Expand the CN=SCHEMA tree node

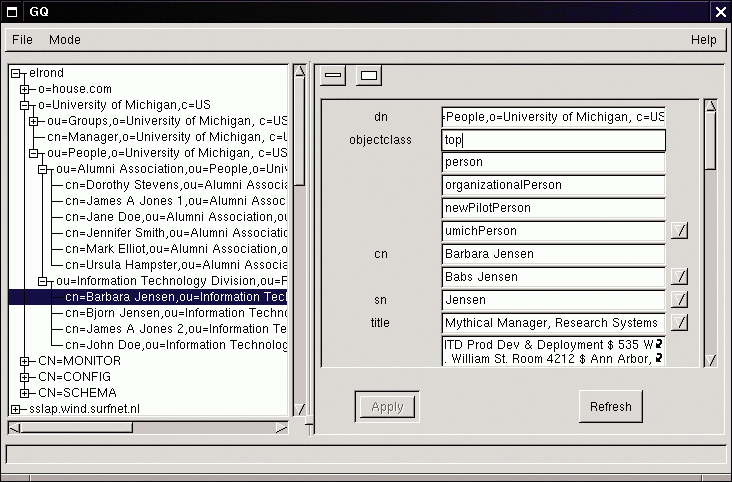pos(25,393)
